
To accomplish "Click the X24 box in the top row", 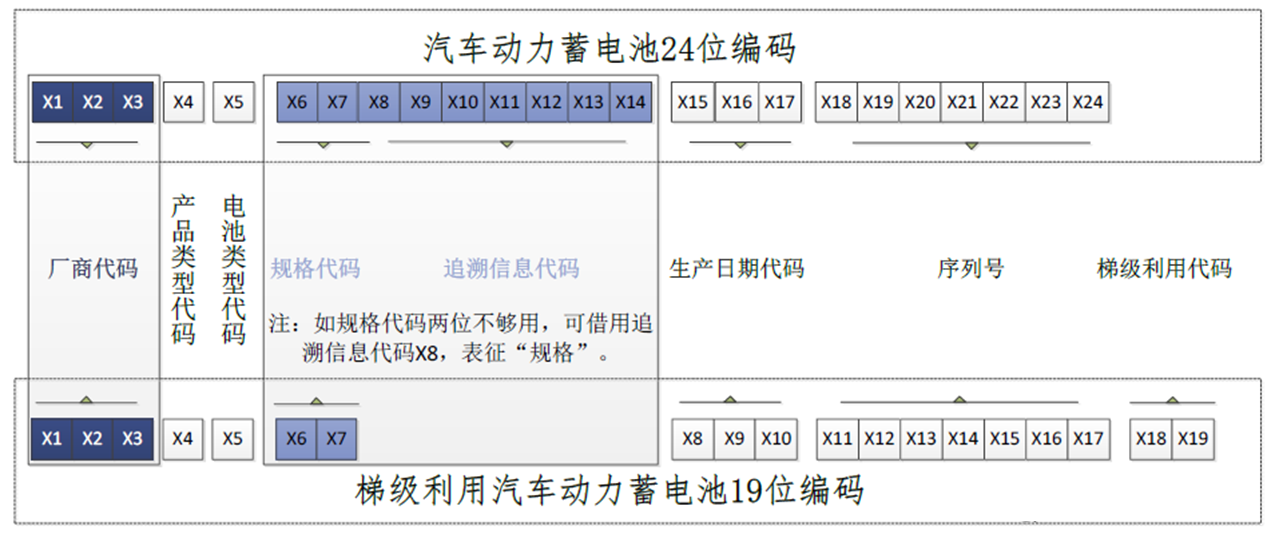I will pyautogui.click(x=1087, y=102).
